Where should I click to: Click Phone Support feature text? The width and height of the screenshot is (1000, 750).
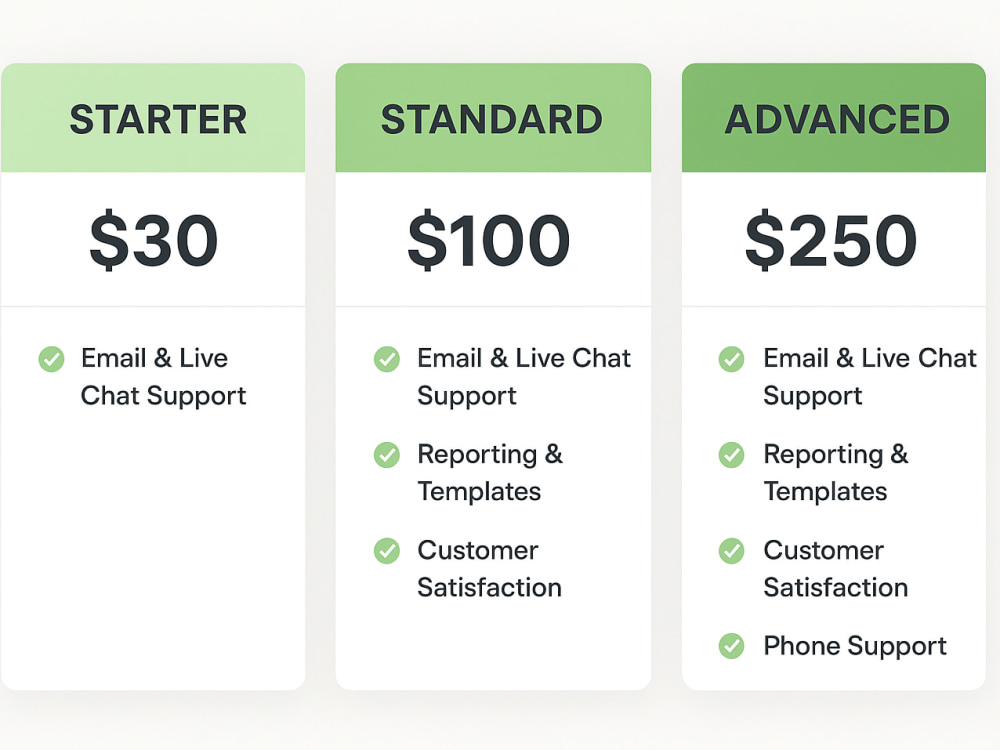855,647
